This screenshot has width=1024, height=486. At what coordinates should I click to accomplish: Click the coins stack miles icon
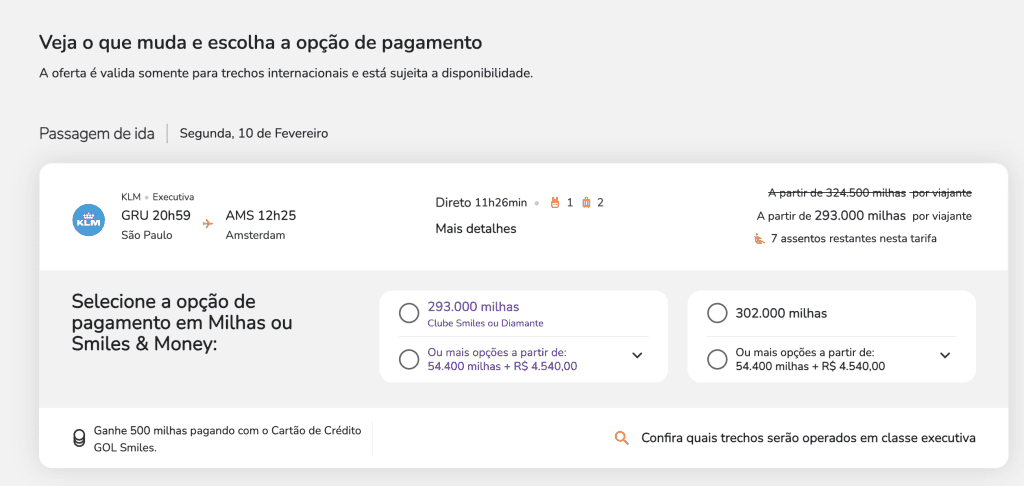(79, 438)
